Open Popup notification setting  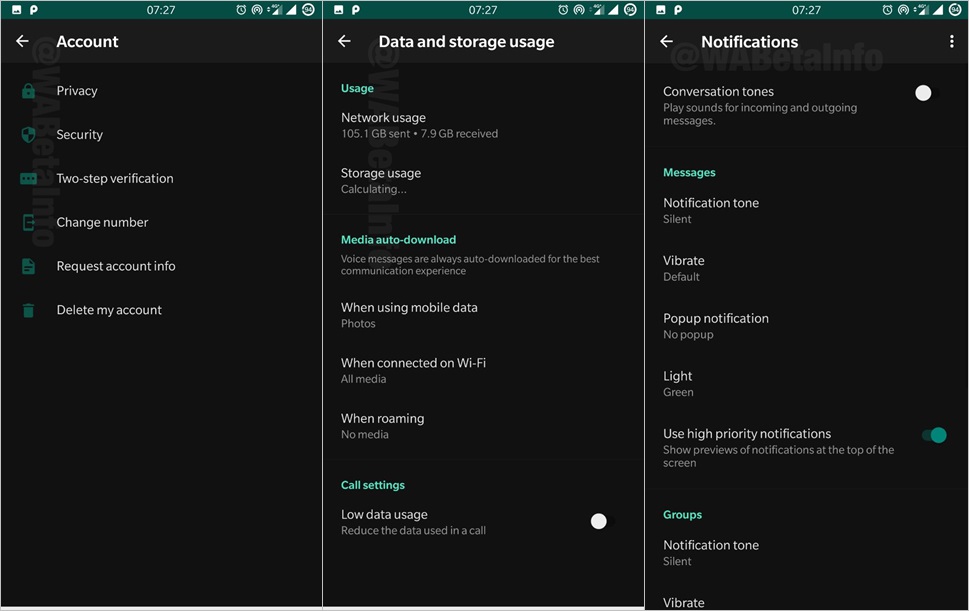pos(715,326)
